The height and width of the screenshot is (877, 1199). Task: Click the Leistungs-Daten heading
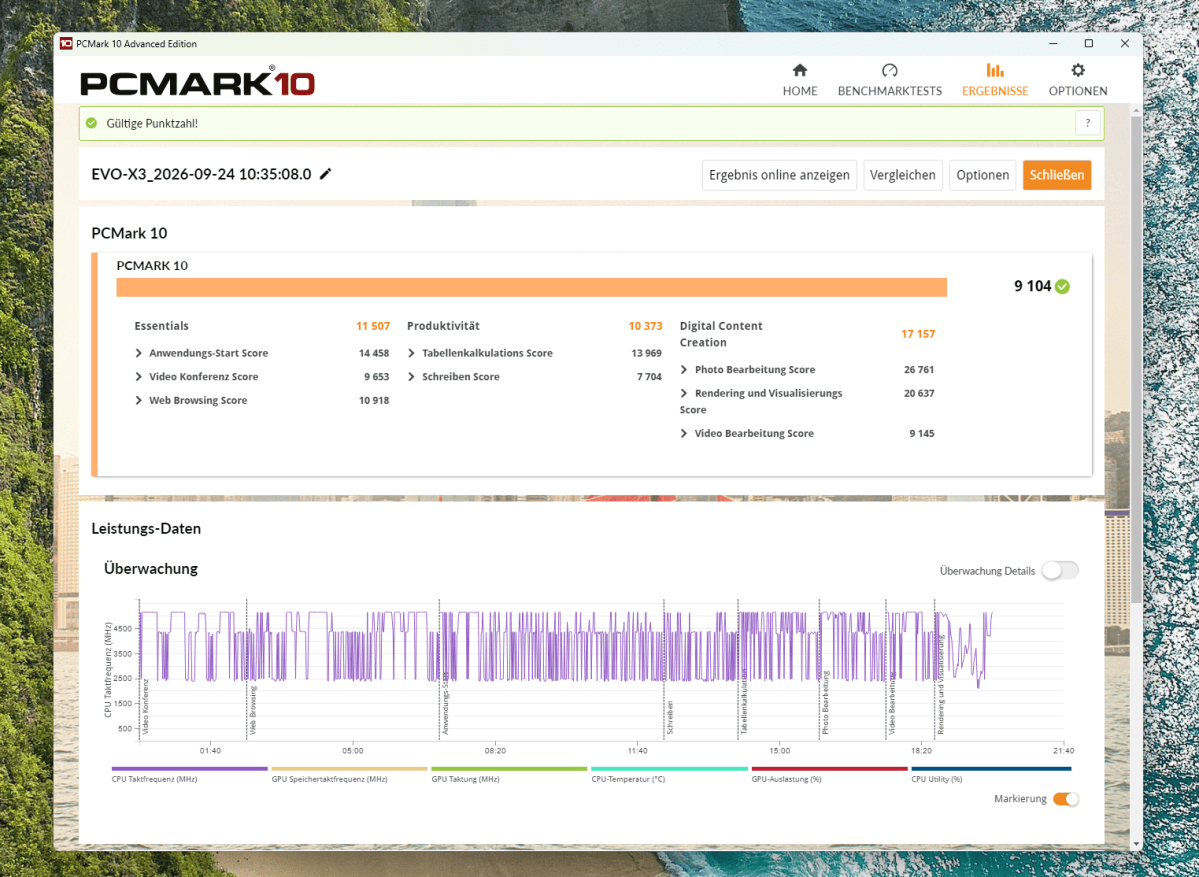tap(146, 528)
